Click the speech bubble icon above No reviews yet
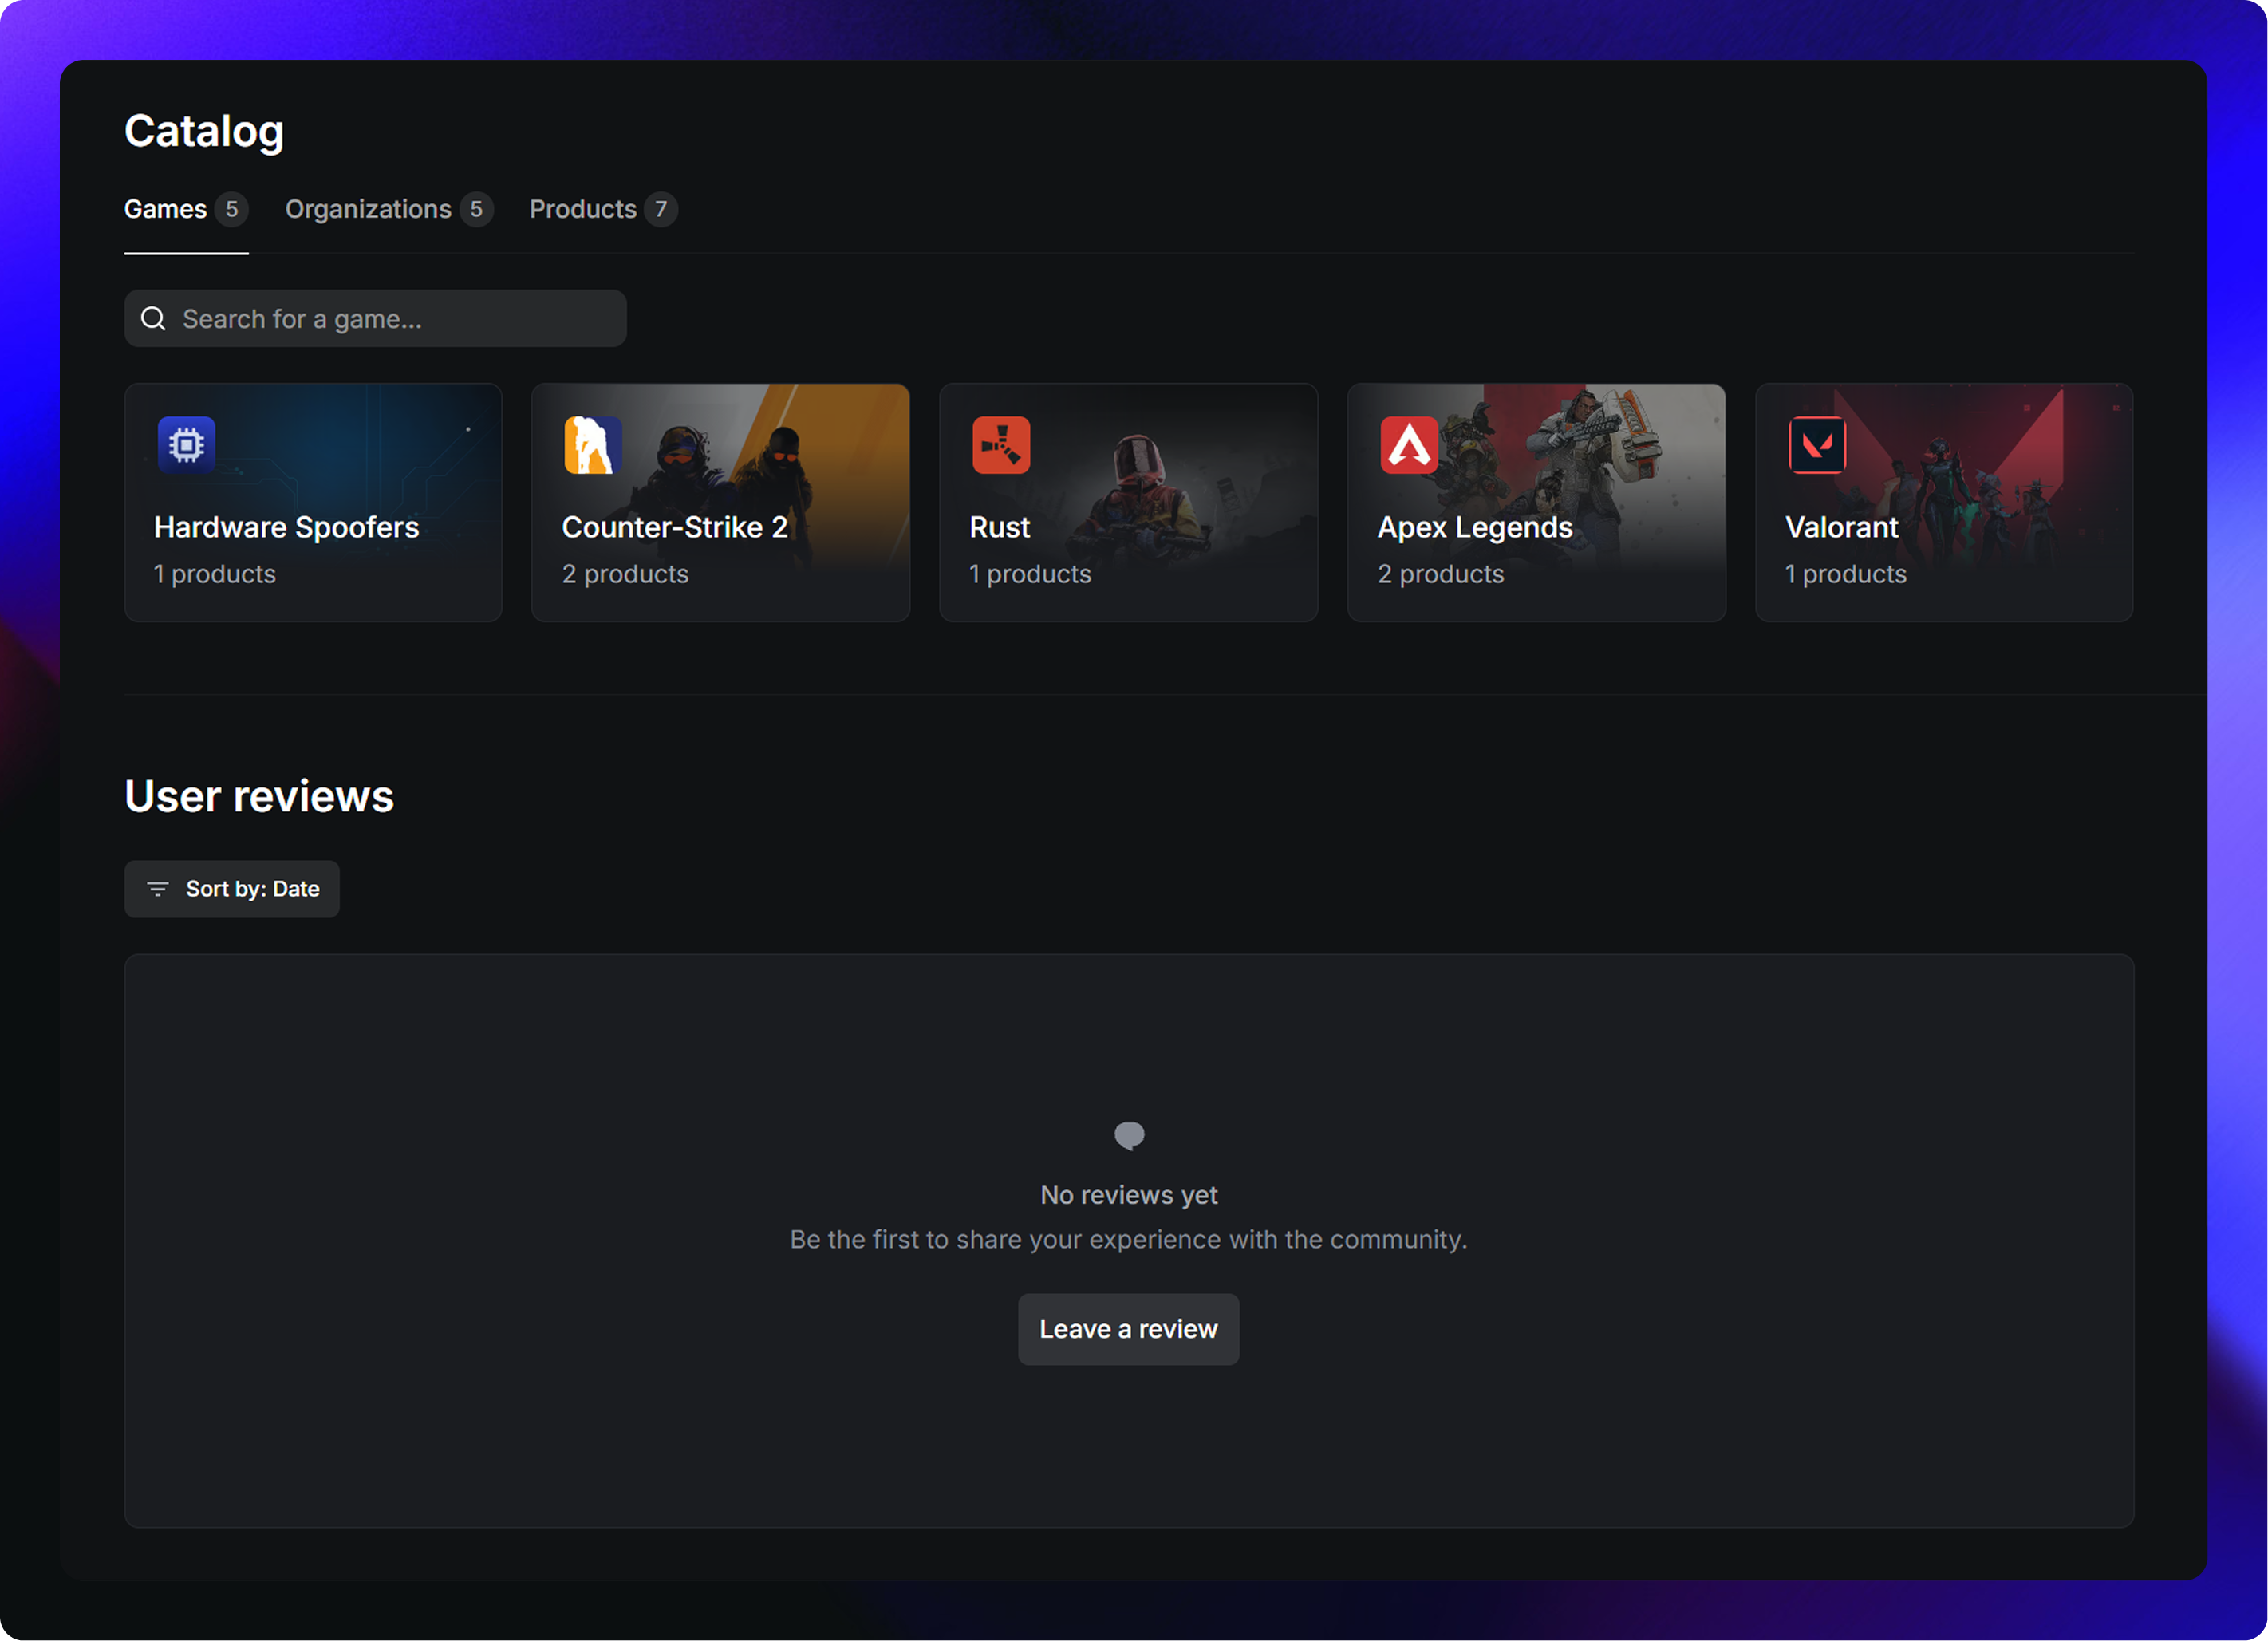This screenshot has height=1641, width=2268. tap(1129, 1135)
